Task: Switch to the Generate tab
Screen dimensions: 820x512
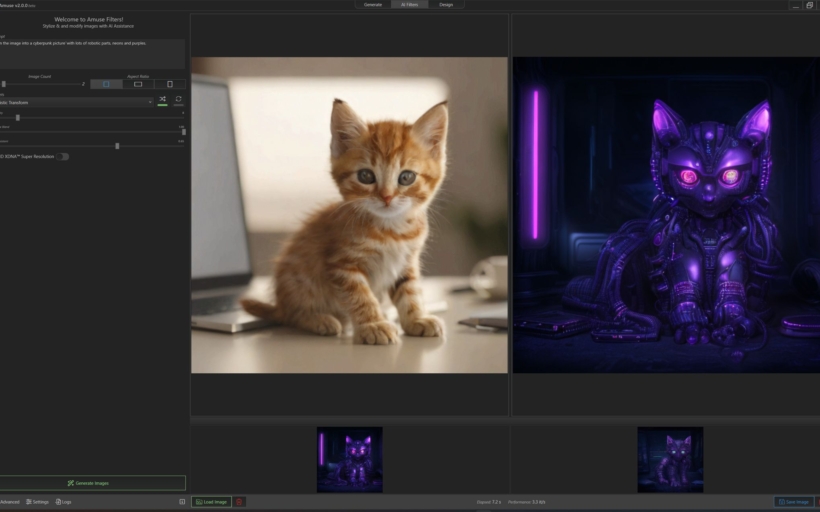Action: (x=372, y=5)
